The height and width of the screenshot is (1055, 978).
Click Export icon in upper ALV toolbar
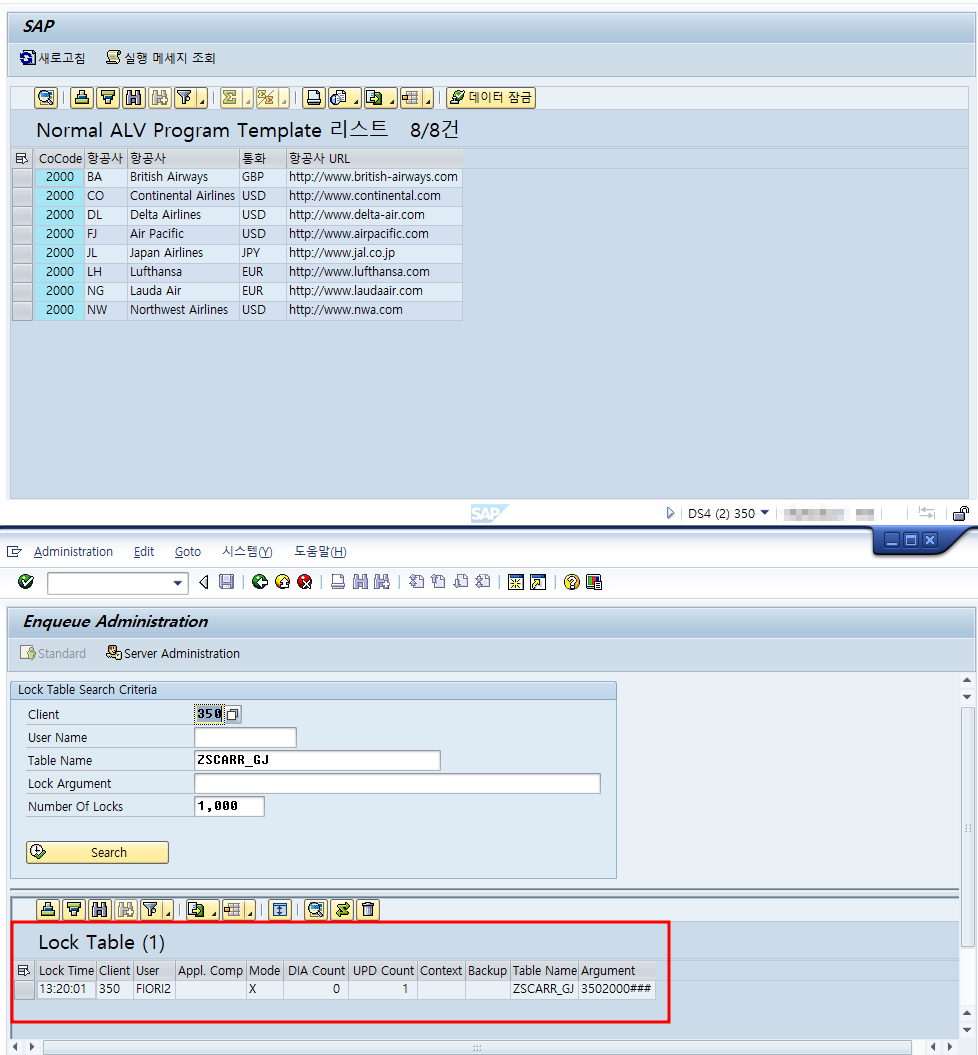pyautogui.click(x=375, y=98)
